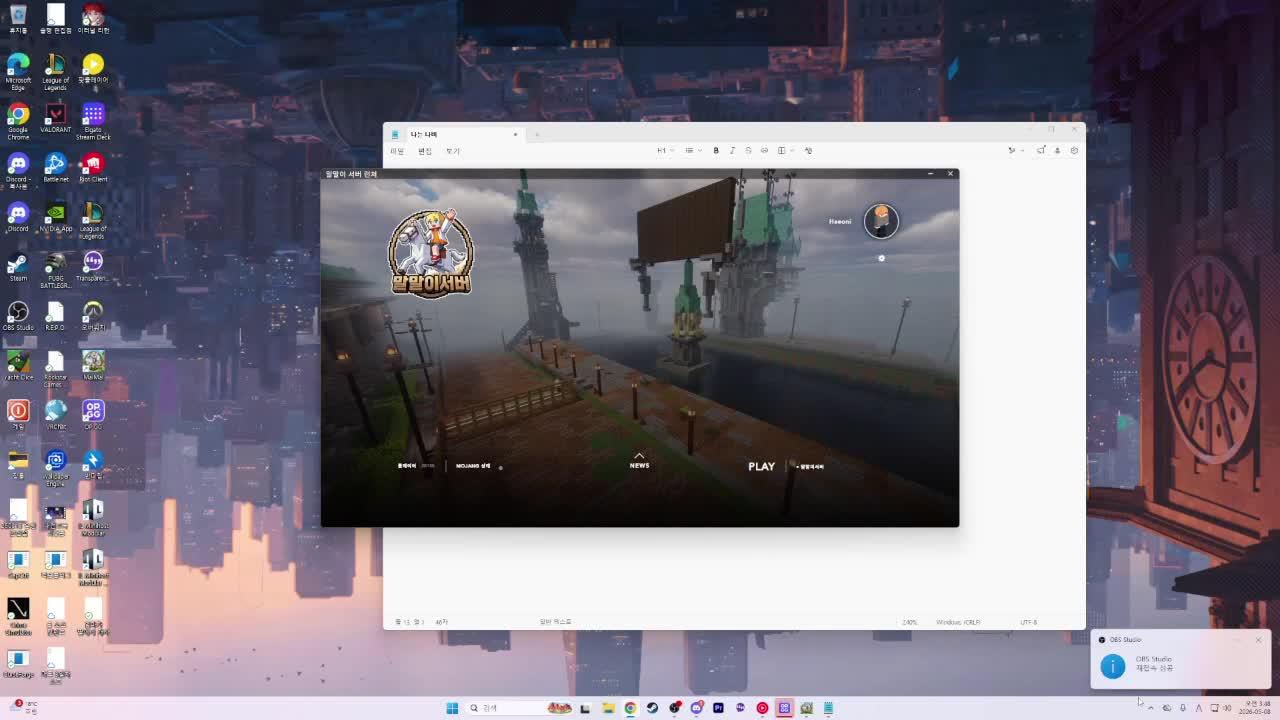Open the taskbar clock and date
This screenshot has height=720, width=1280.
[1256, 708]
